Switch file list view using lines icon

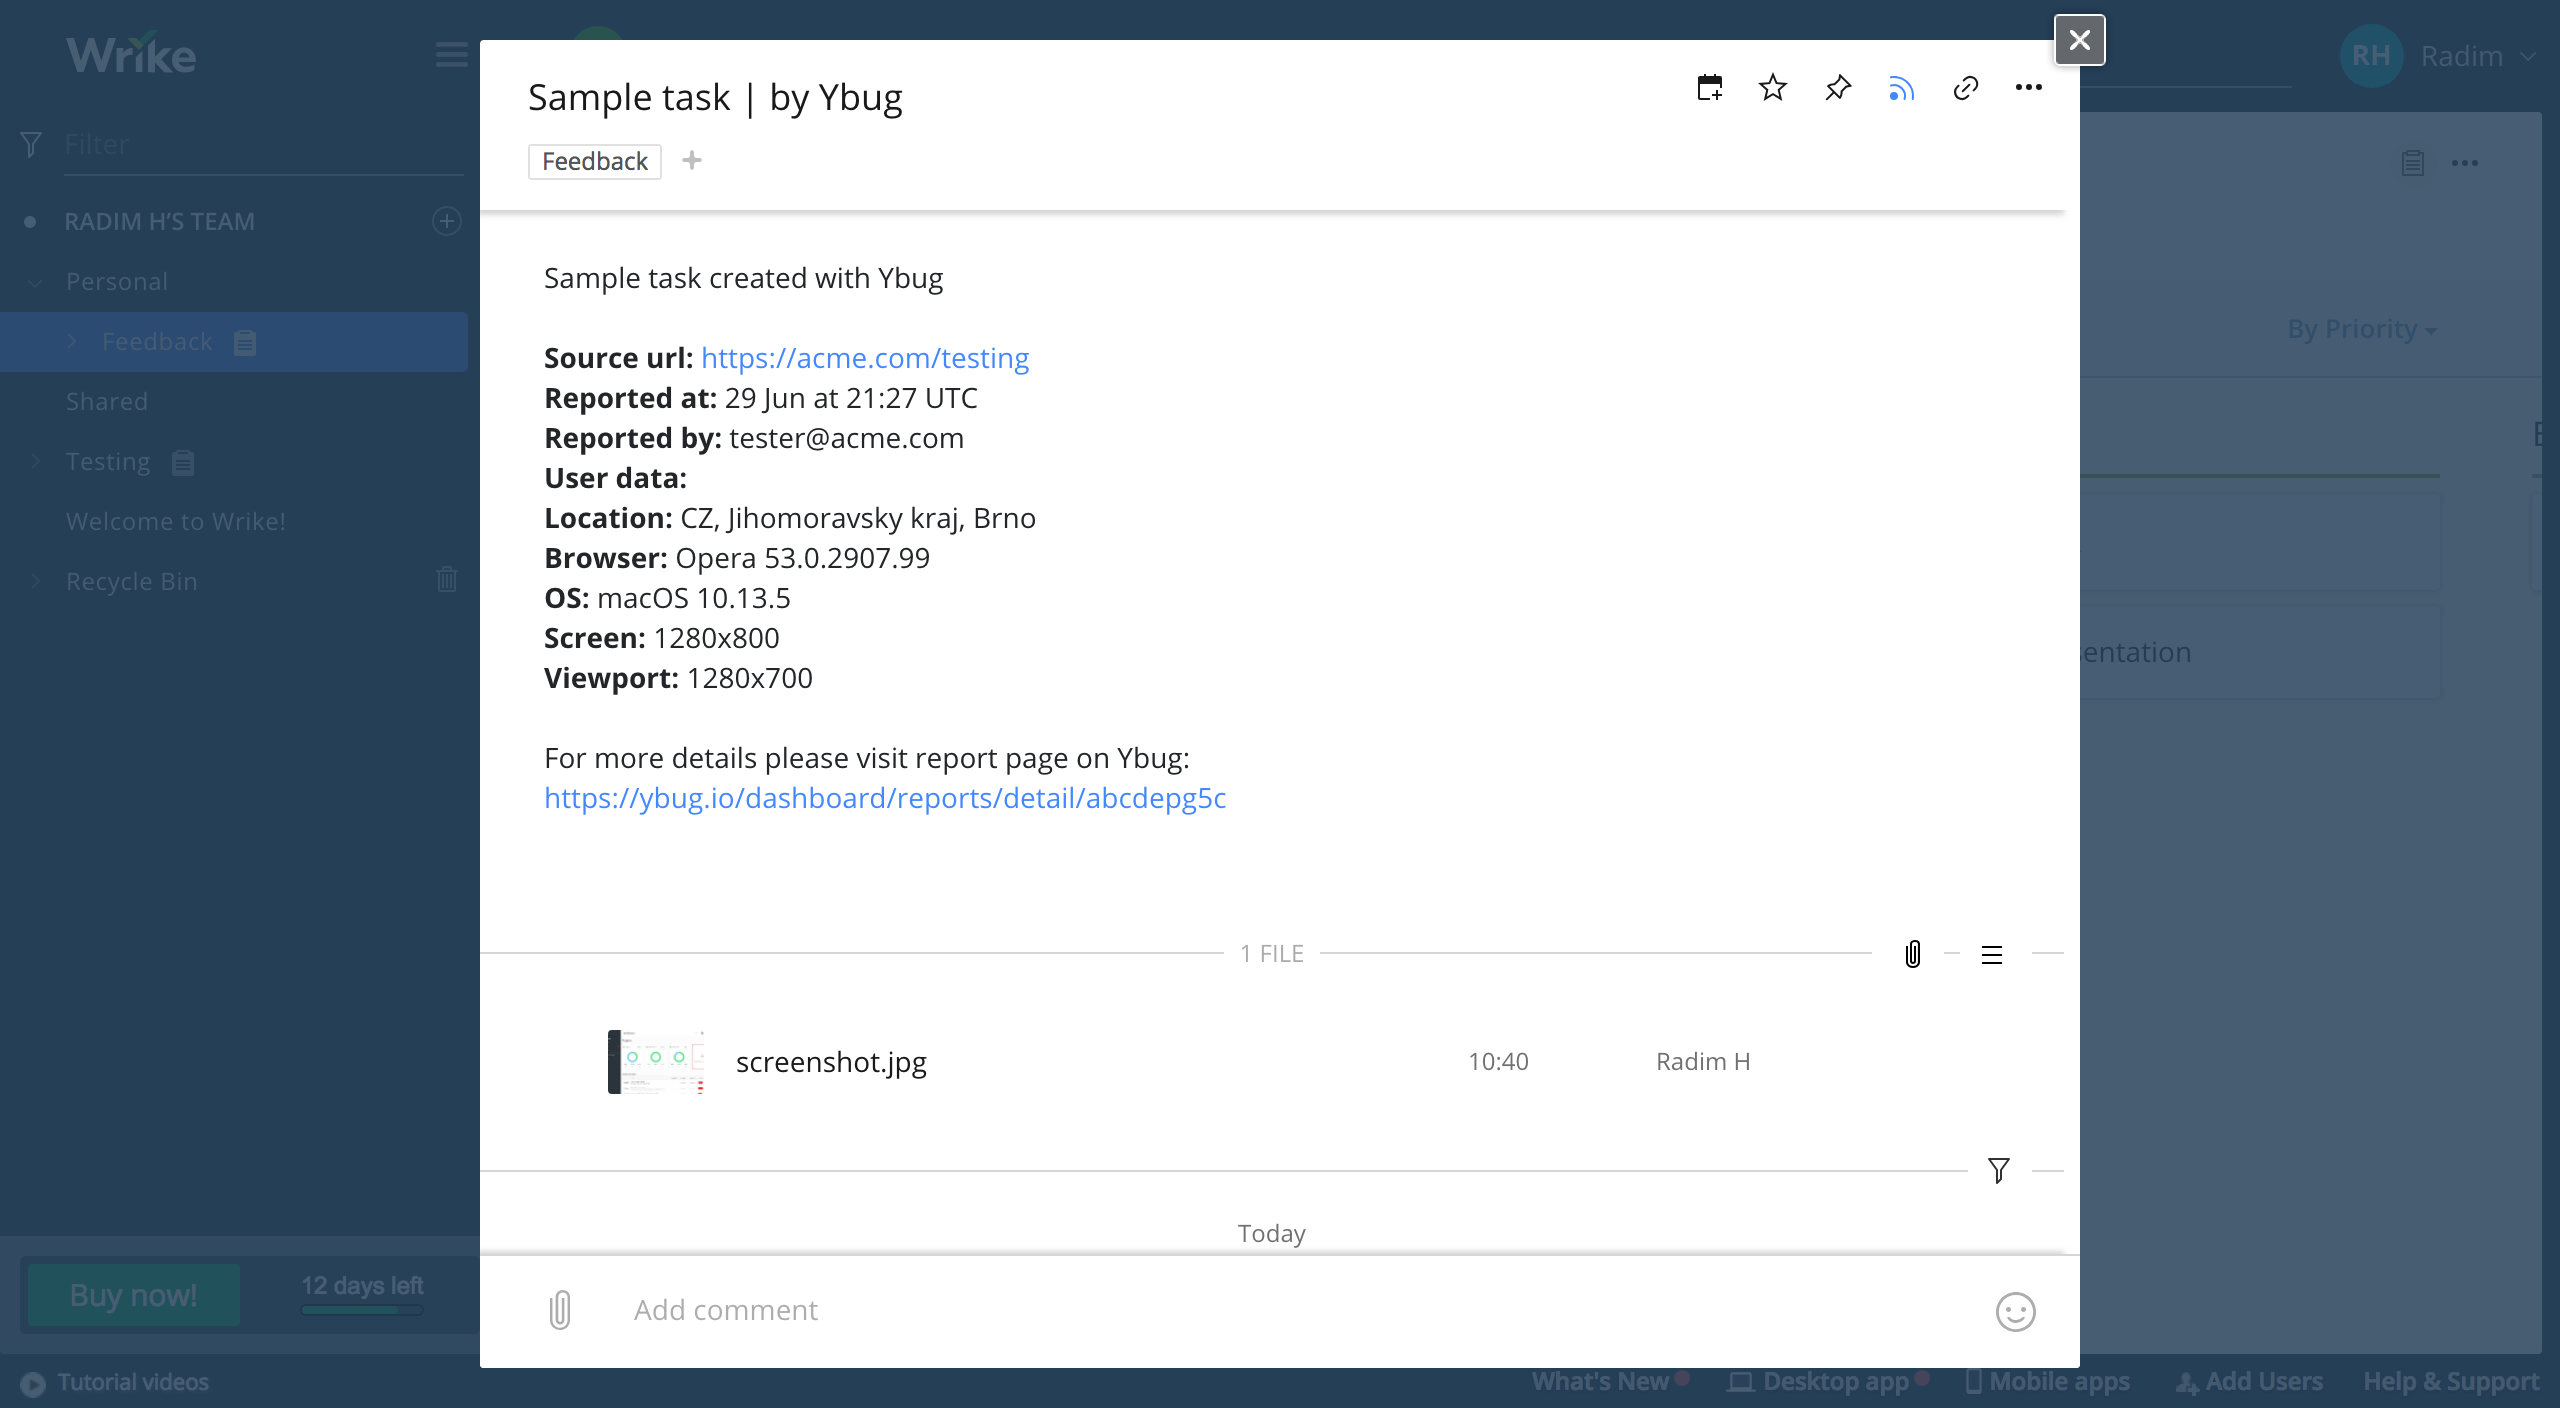pos(1991,955)
